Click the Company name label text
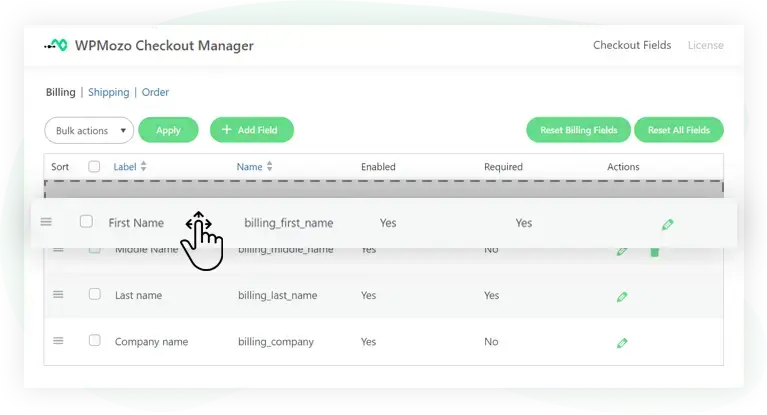Screen dimensions: 767x415 click(x=151, y=342)
